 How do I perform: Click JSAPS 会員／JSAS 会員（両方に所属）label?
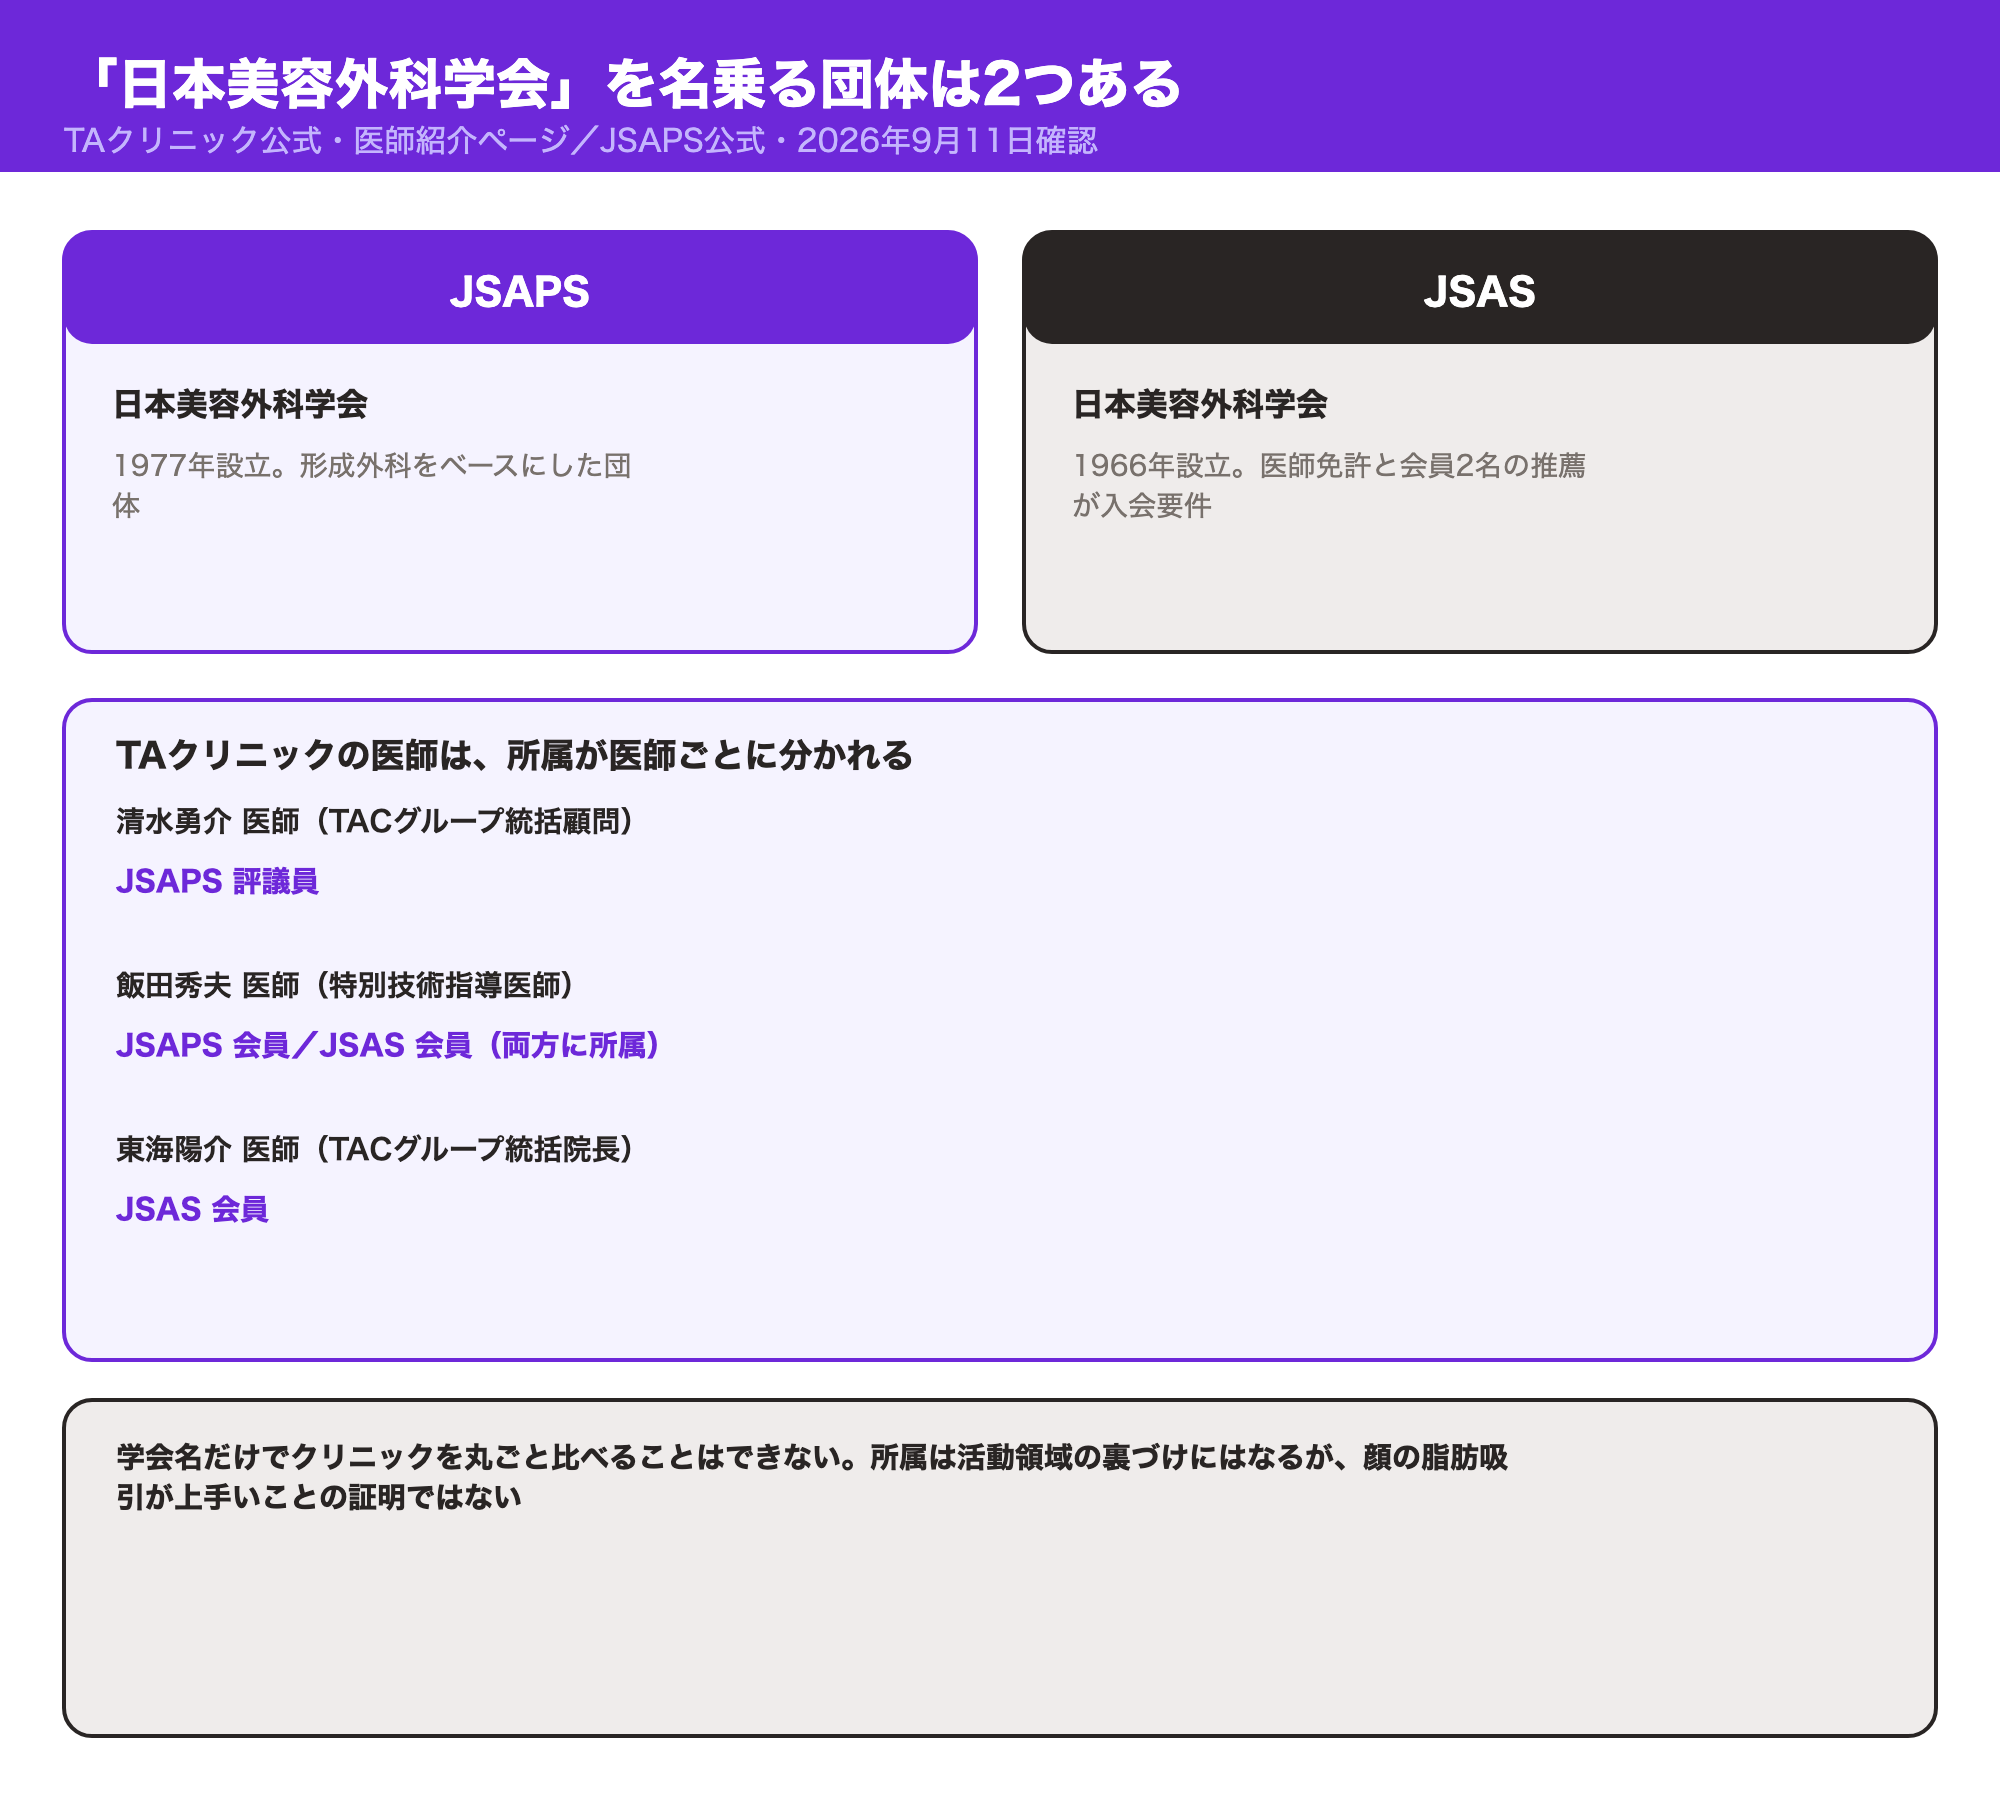387,1045
